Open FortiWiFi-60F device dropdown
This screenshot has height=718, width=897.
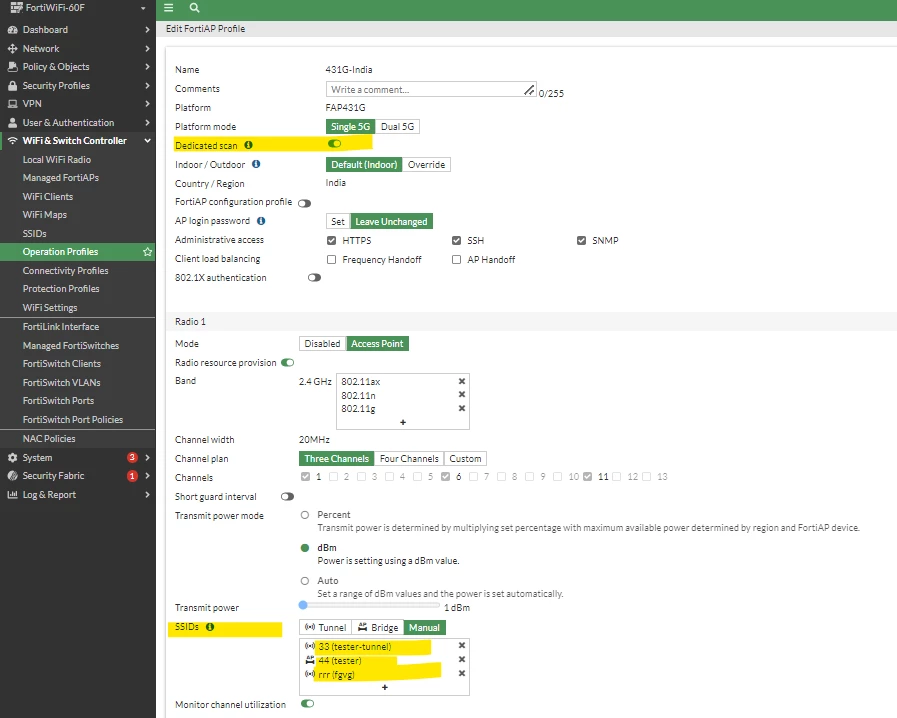(x=143, y=9)
